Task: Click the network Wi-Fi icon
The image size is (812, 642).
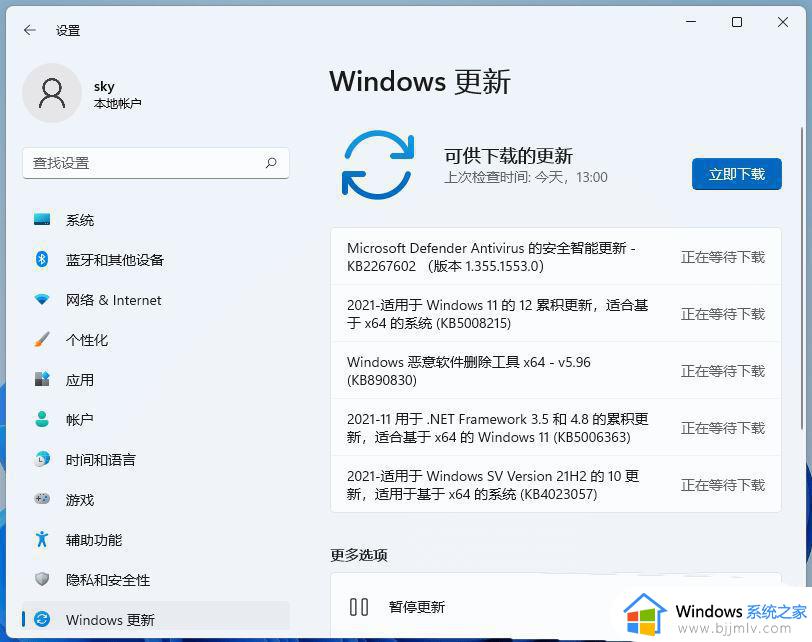Action: click(42, 299)
